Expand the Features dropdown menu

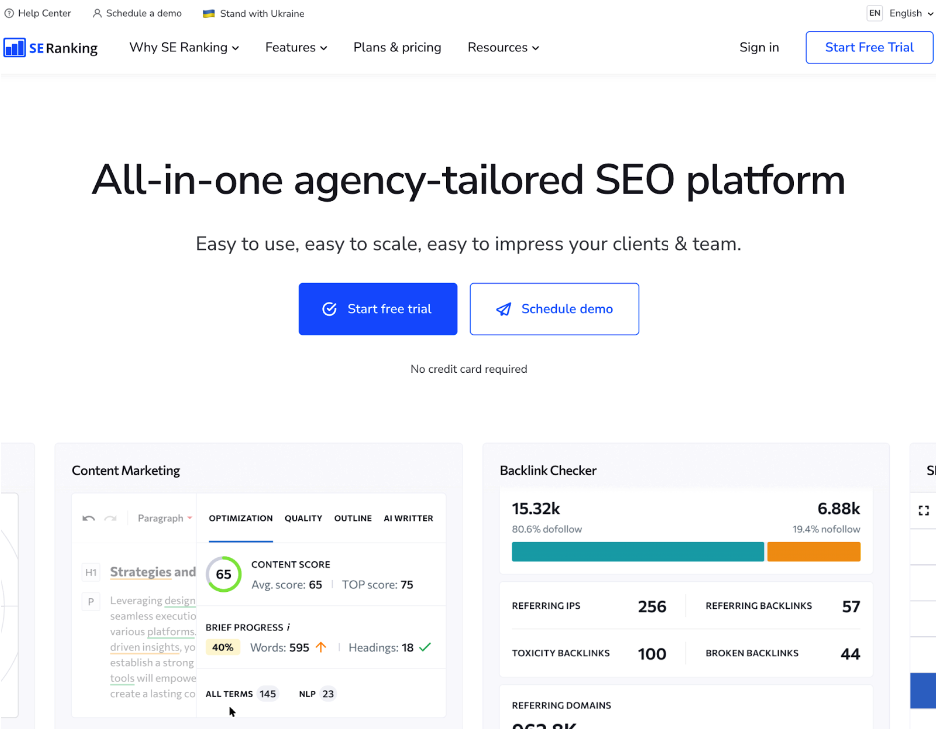tap(296, 47)
